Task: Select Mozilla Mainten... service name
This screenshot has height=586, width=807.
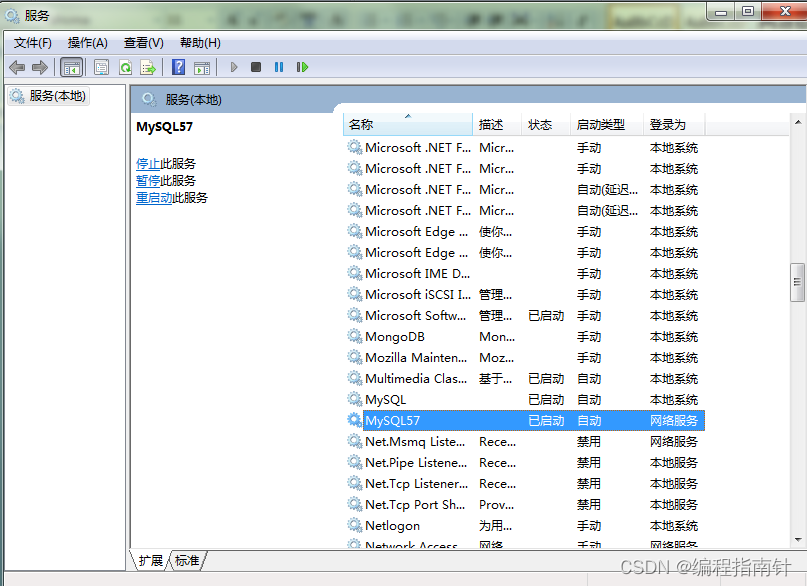Action: click(416, 357)
